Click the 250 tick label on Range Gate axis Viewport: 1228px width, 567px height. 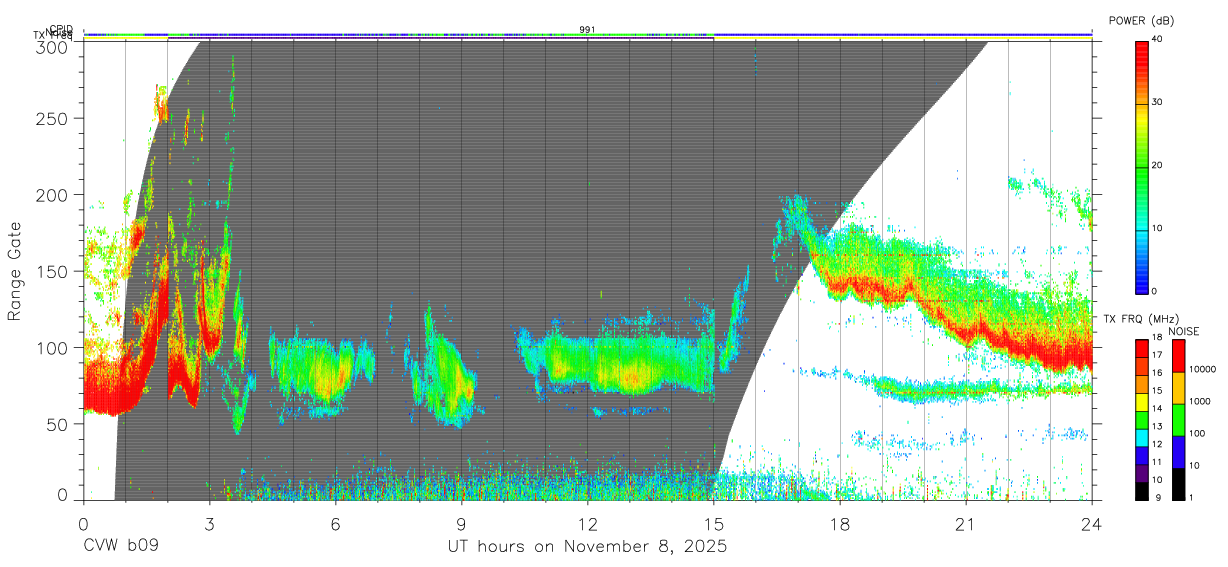53,118
